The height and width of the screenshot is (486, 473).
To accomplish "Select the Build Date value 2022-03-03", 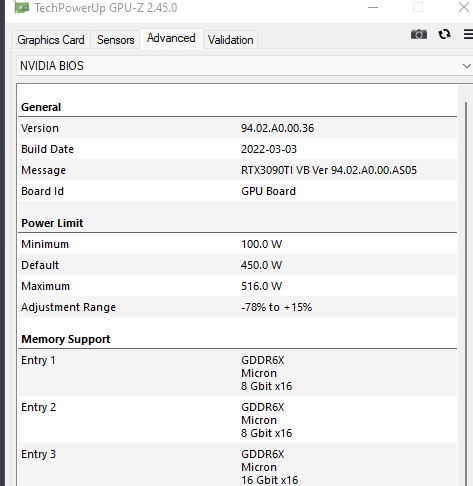I will [x=269, y=149].
